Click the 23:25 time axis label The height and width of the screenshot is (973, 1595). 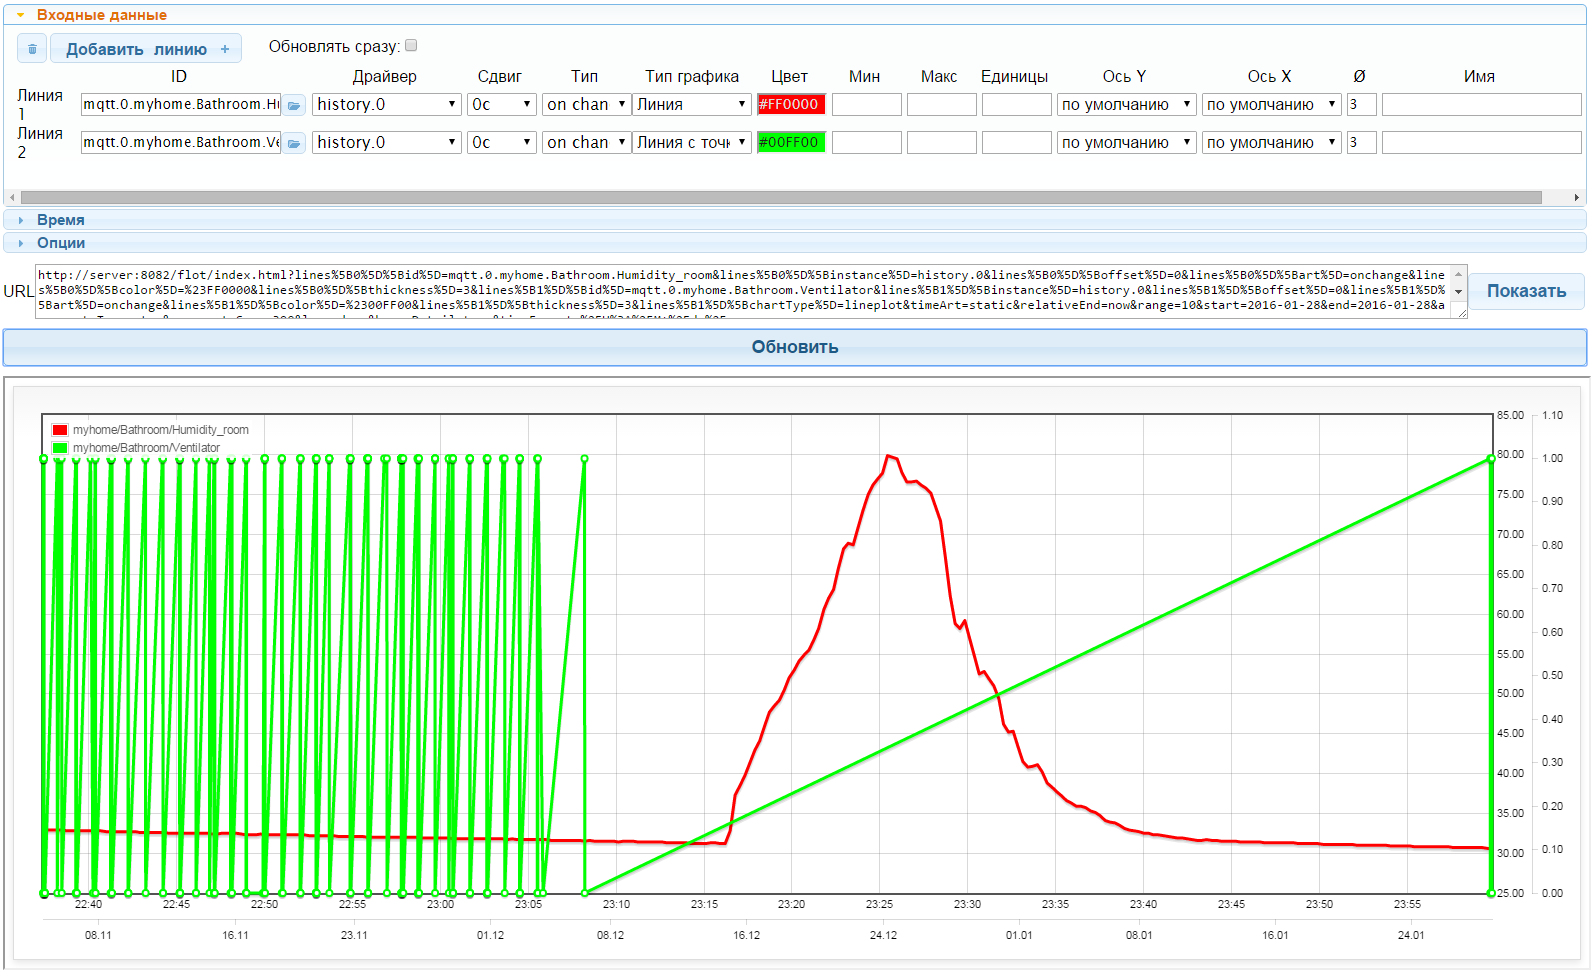click(x=879, y=904)
